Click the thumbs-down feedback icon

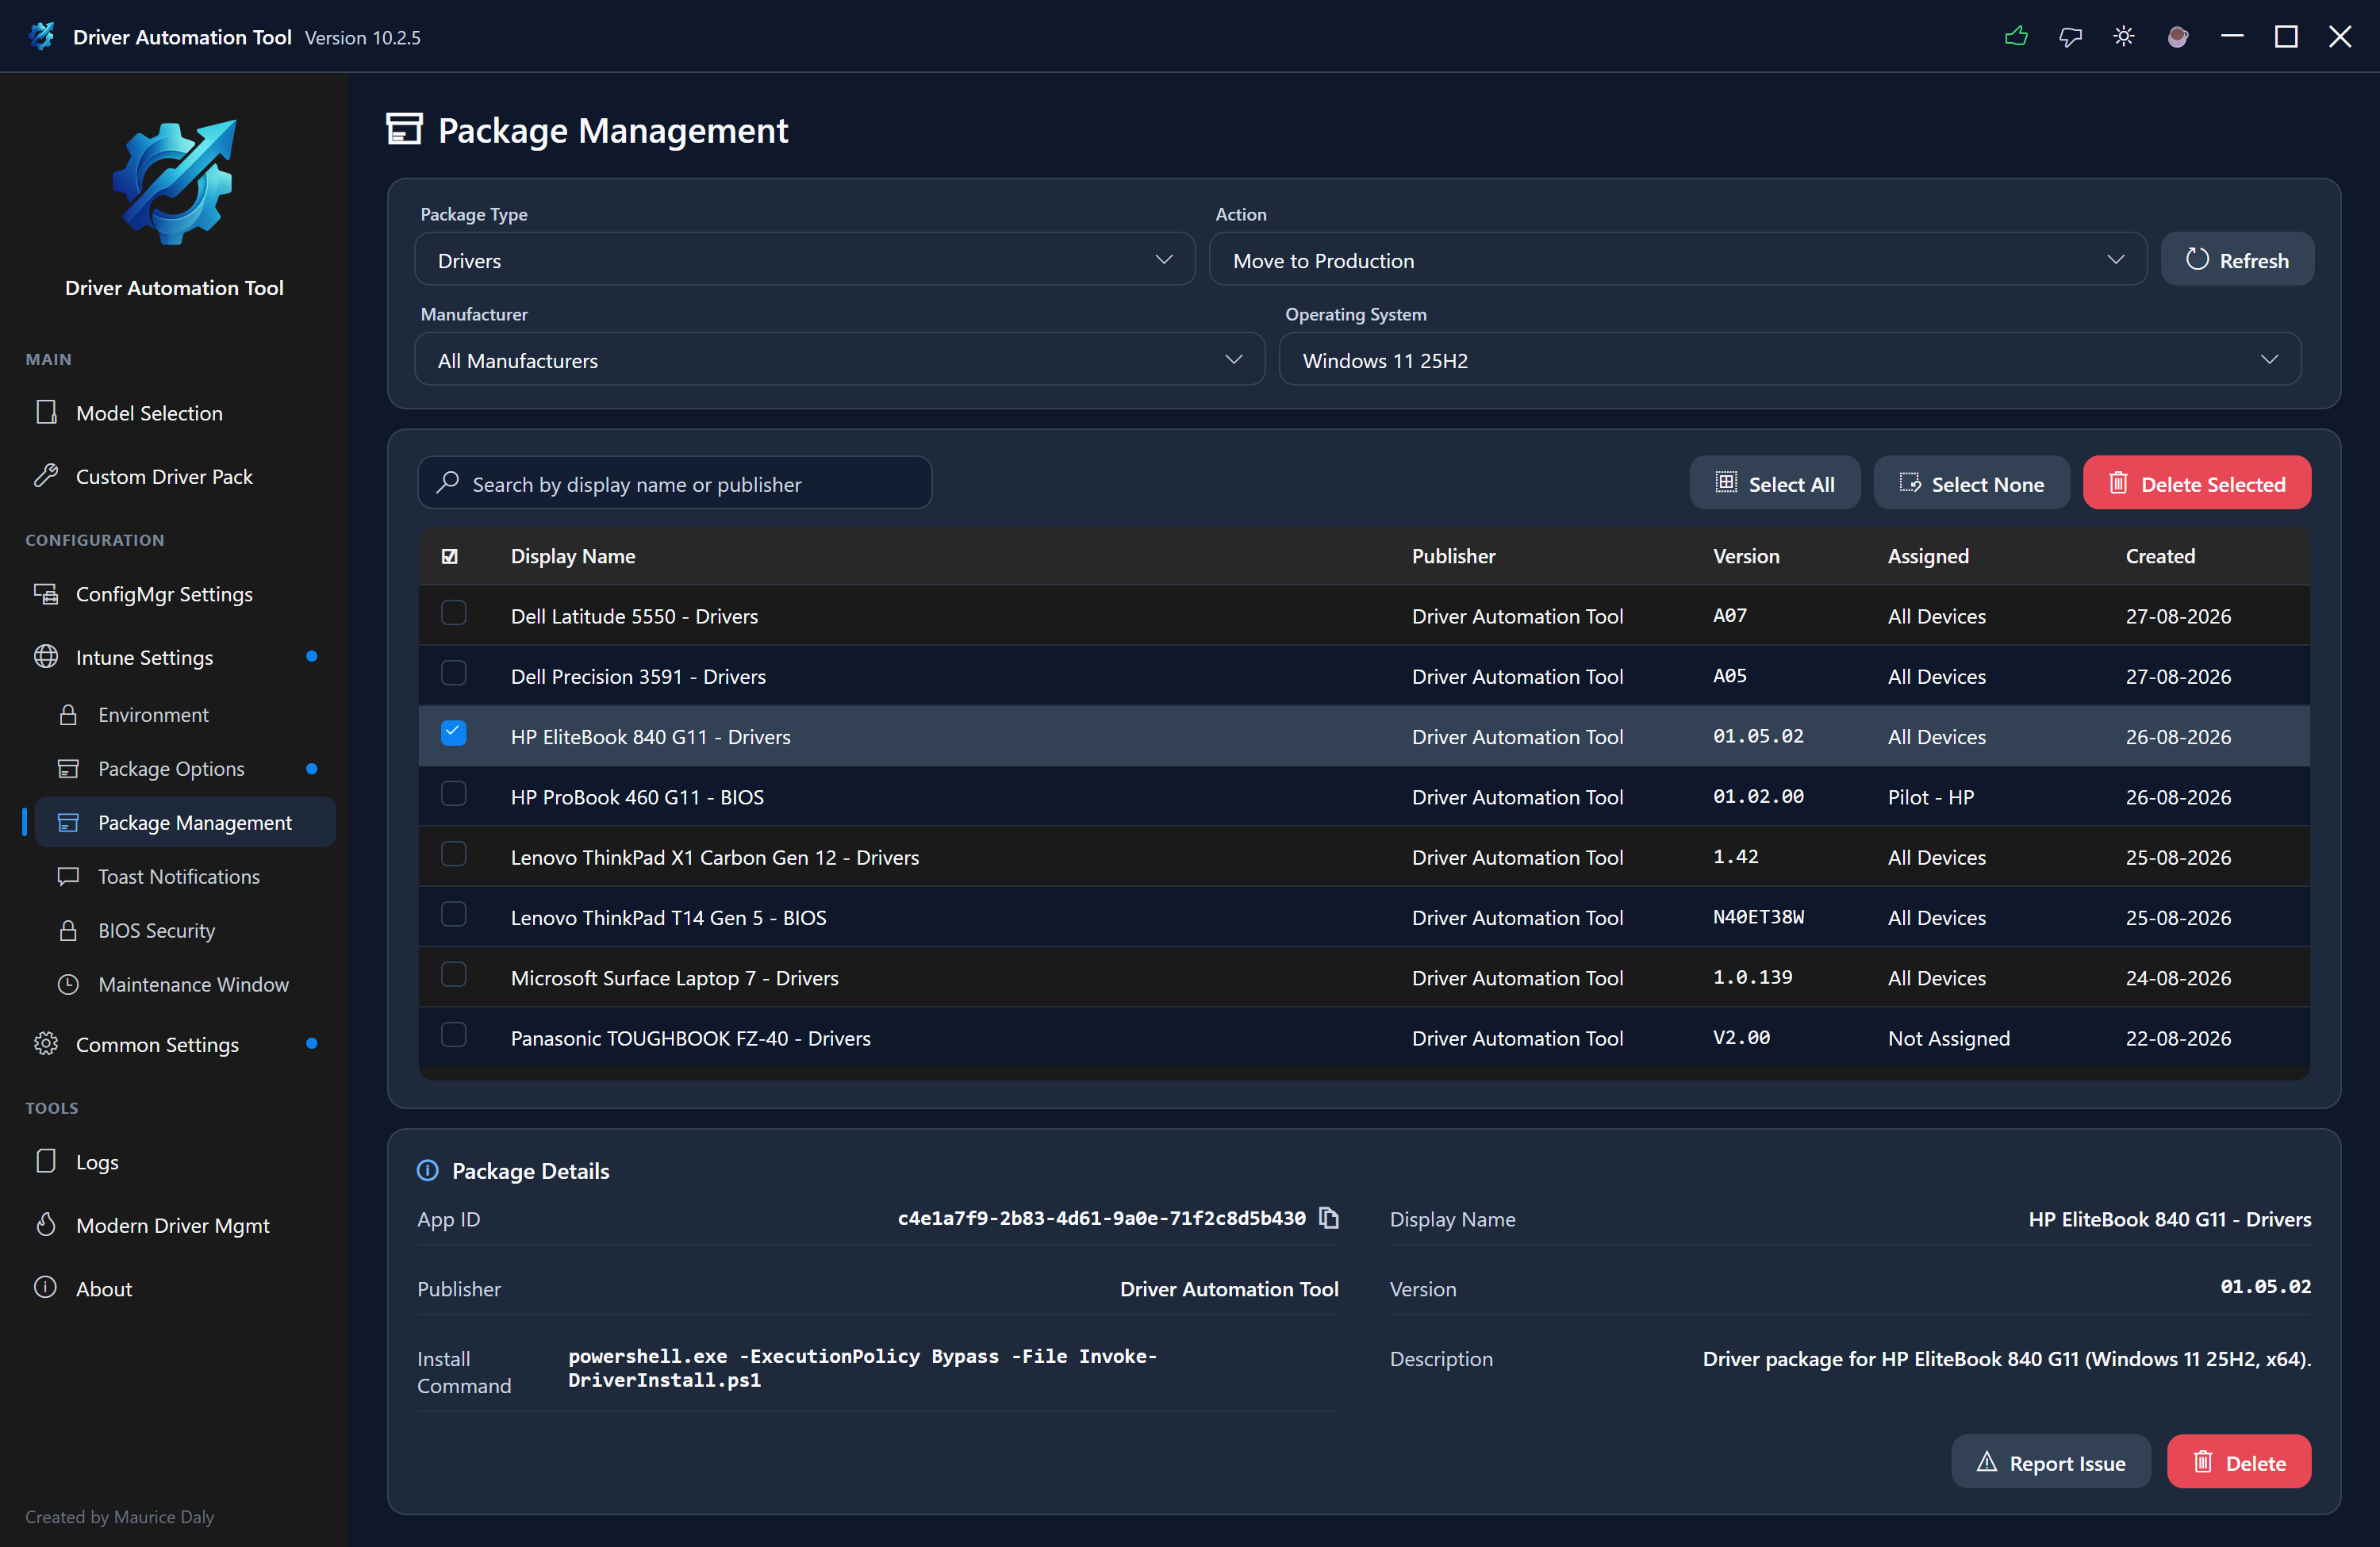coord(2070,37)
